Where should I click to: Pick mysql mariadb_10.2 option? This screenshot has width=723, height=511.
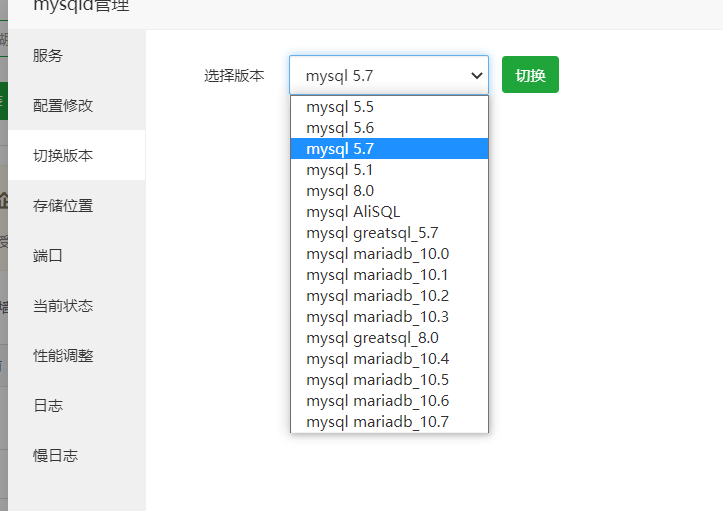[389, 296]
